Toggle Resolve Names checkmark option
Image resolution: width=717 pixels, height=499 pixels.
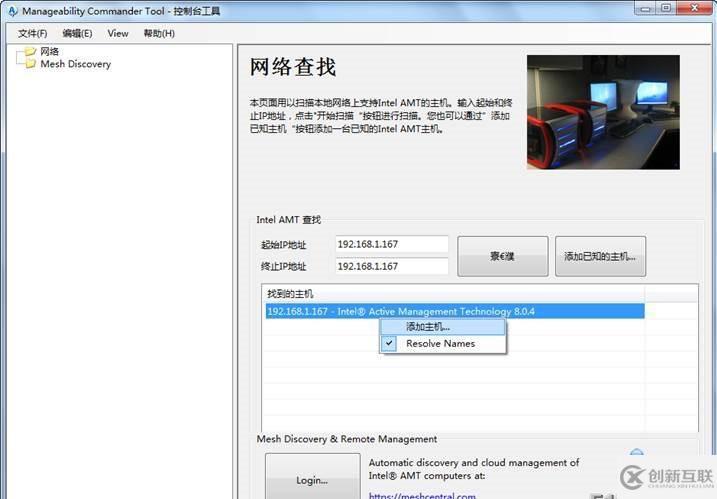point(443,343)
